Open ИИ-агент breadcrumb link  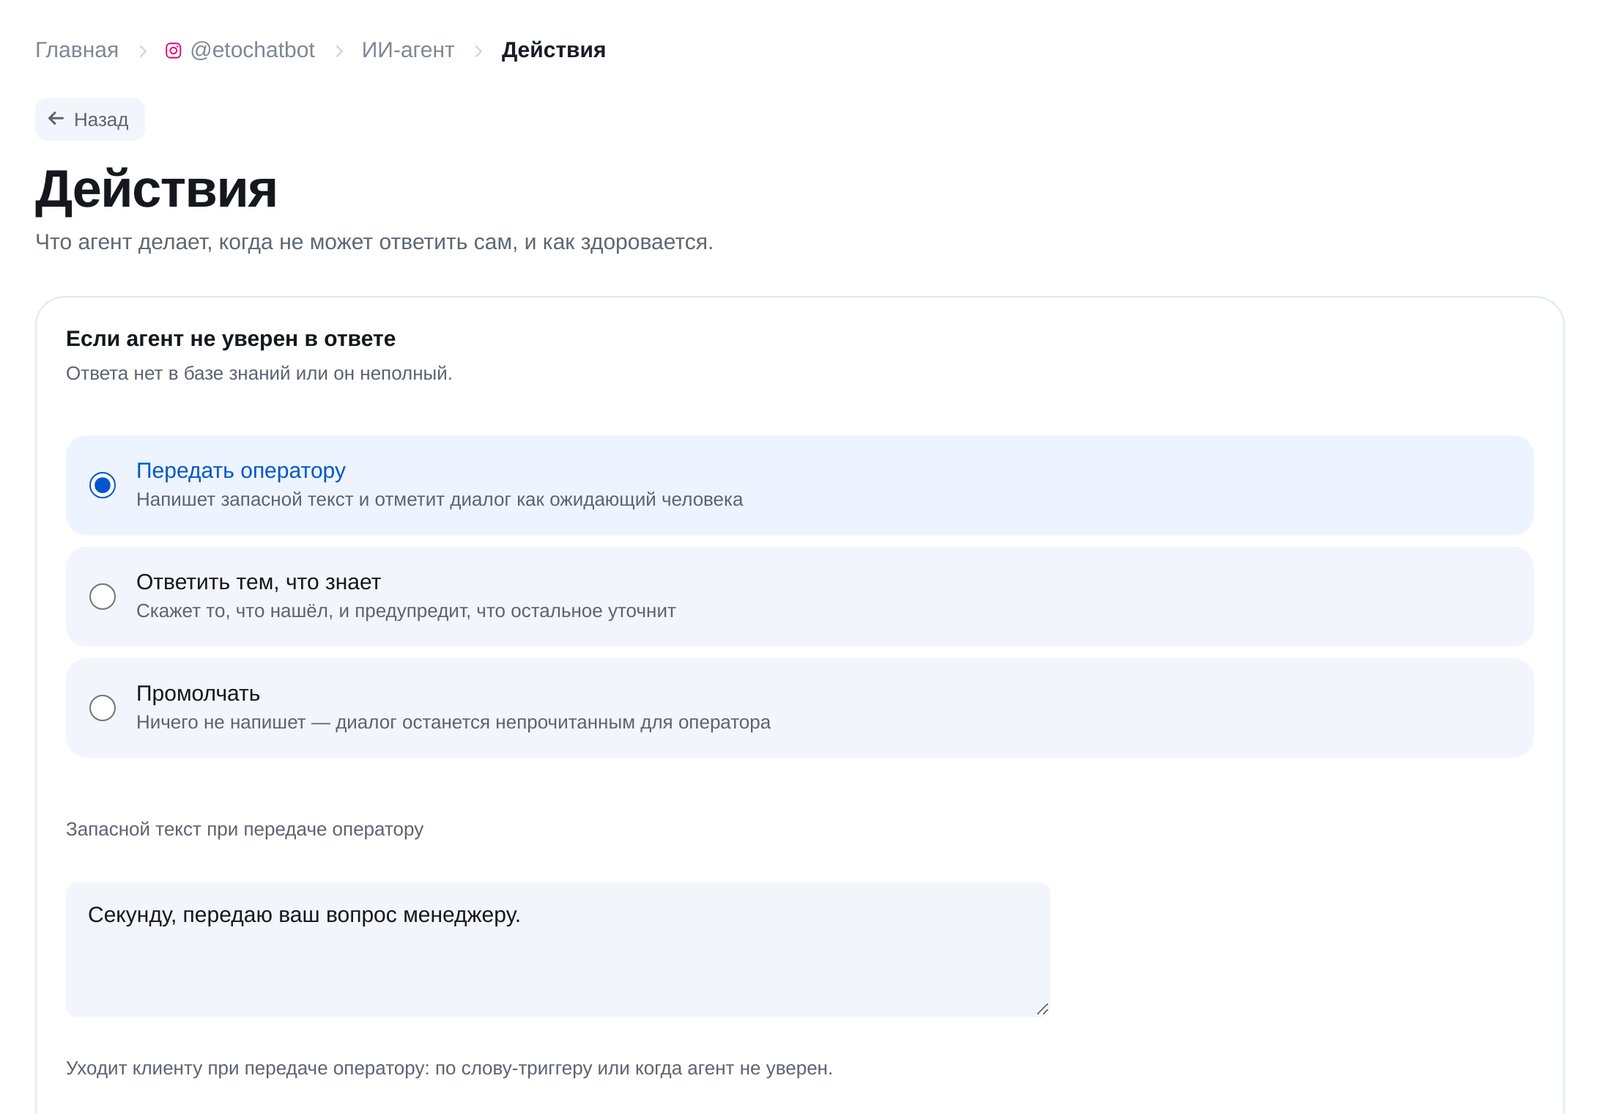click(x=408, y=50)
